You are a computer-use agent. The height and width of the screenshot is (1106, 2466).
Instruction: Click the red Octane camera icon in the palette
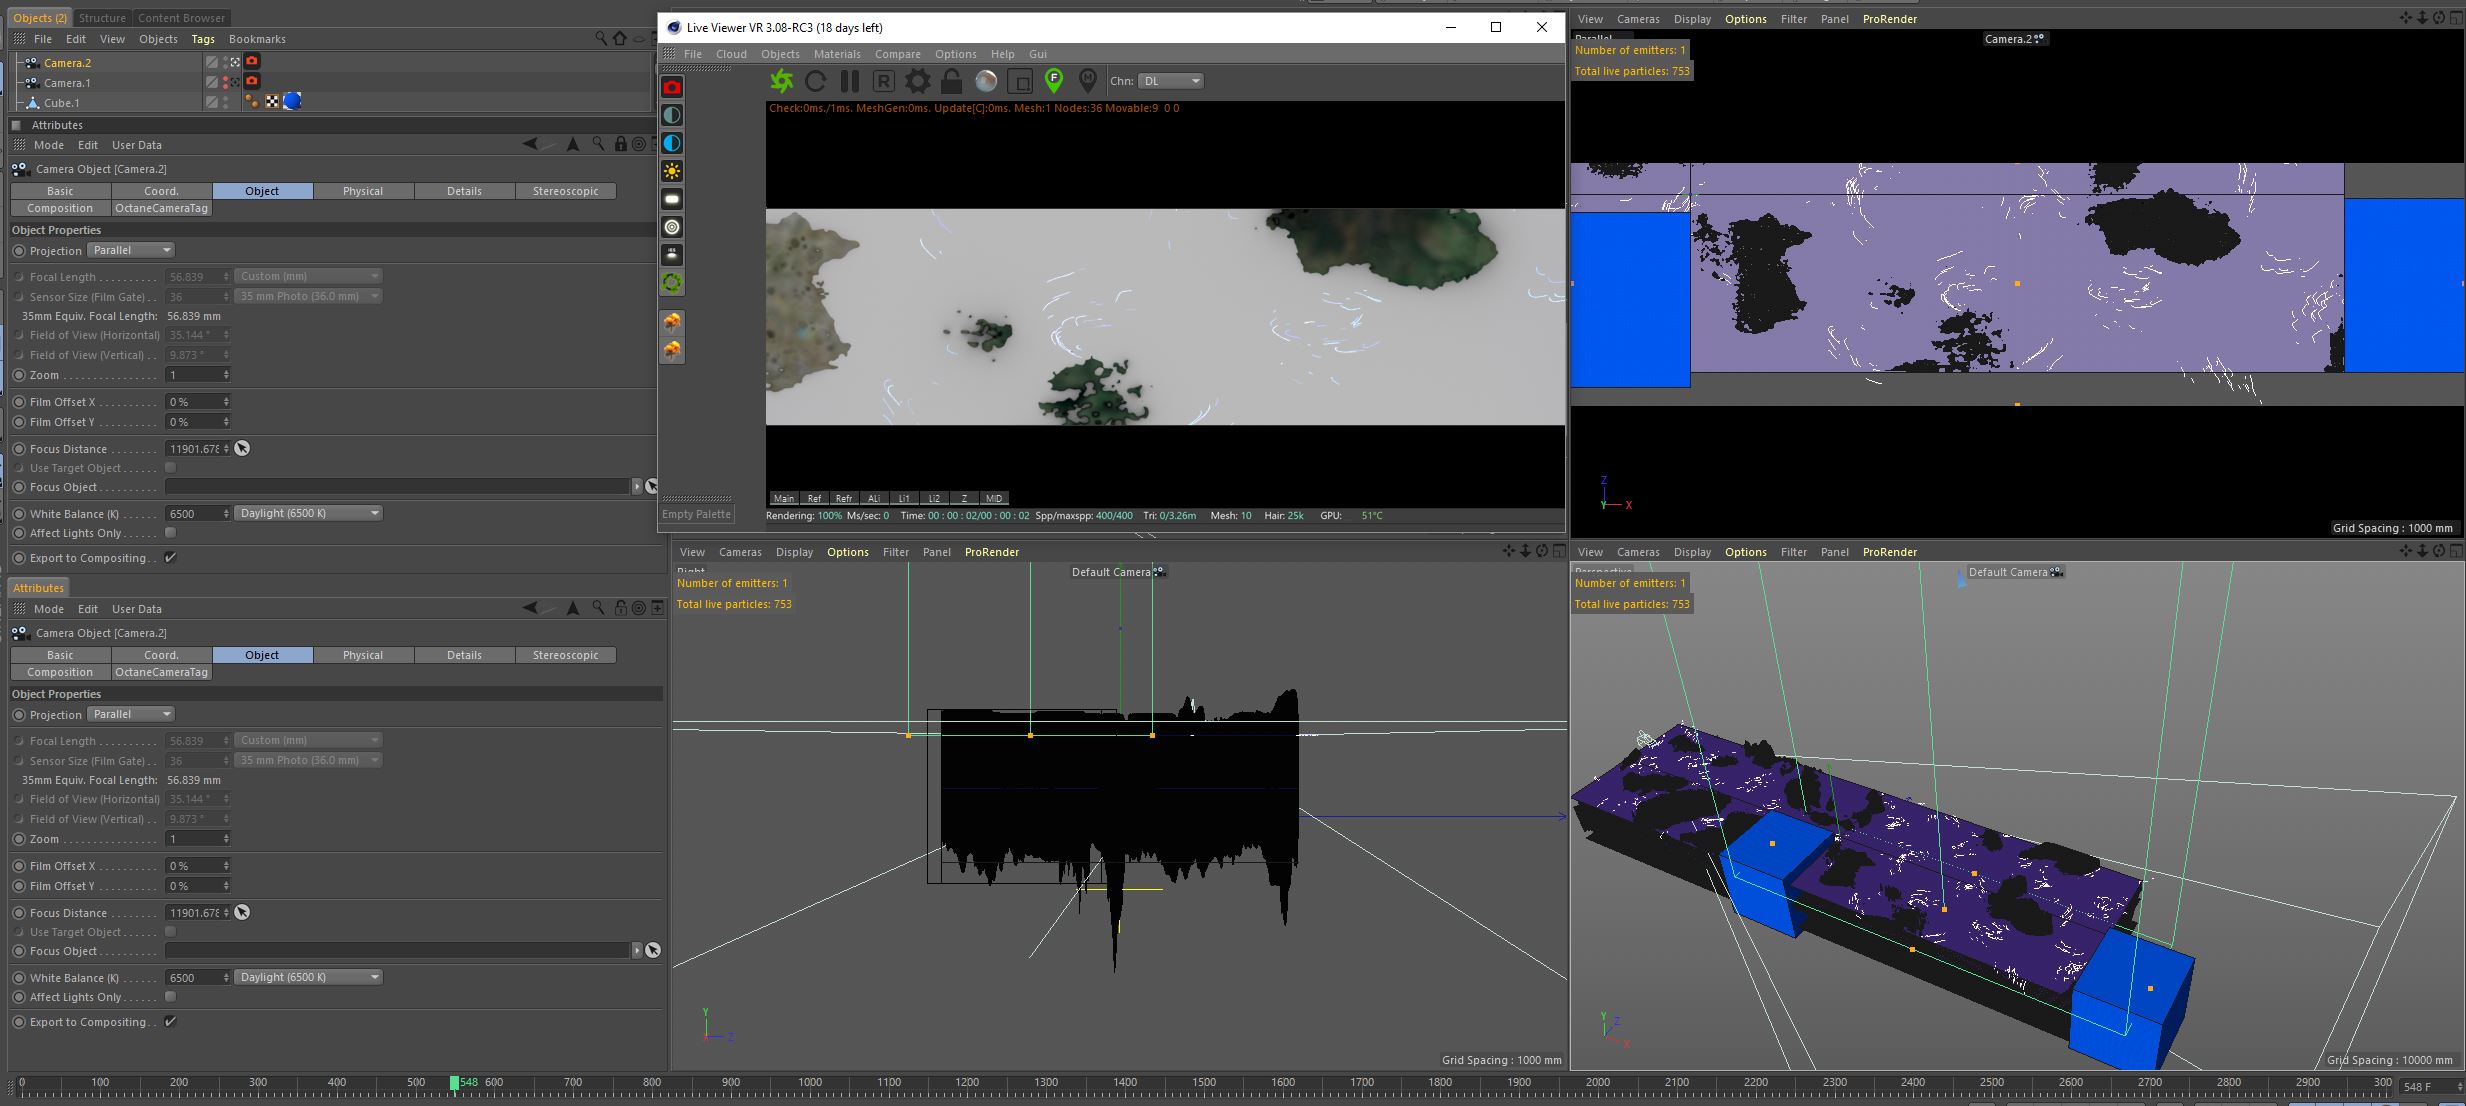pyautogui.click(x=672, y=87)
